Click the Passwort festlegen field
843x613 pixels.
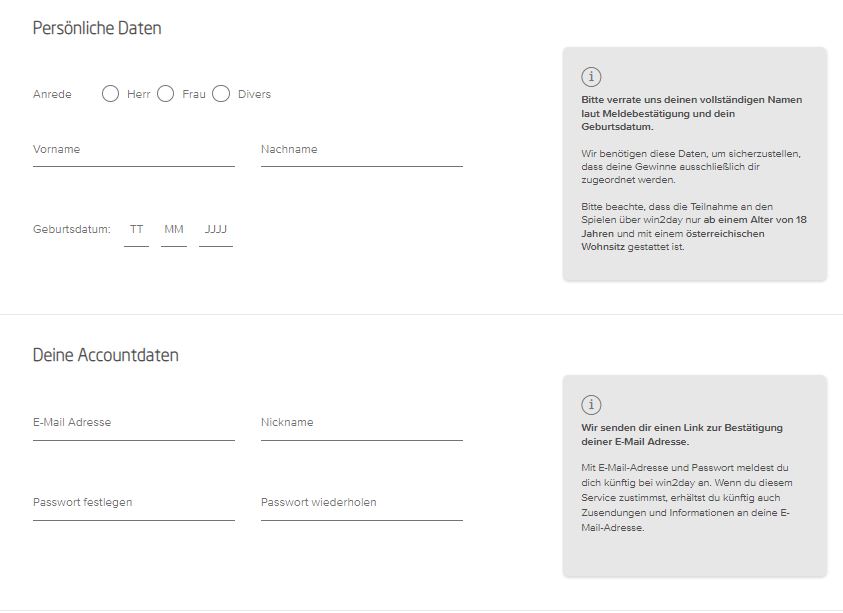coord(133,503)
